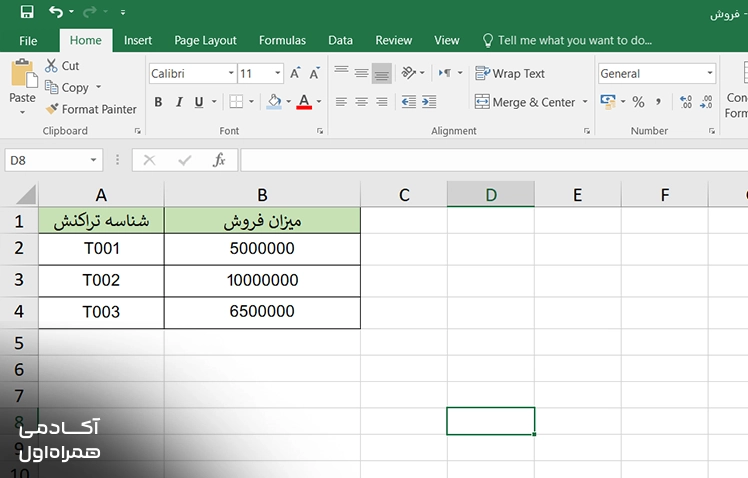Open Customize Quick Access Toolbar arrow
The height and width of the screenshot is (478, 748).
click(123, 12)
